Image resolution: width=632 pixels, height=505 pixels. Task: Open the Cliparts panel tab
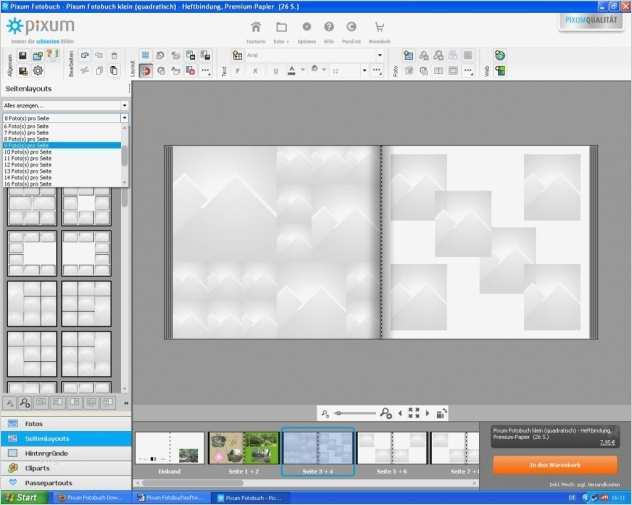click(66, 468)
